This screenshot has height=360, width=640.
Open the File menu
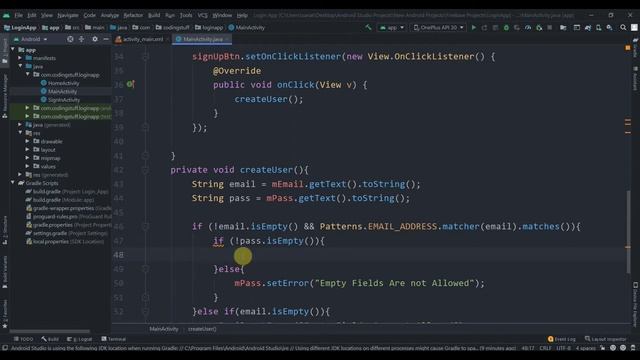tap(19, 15)
